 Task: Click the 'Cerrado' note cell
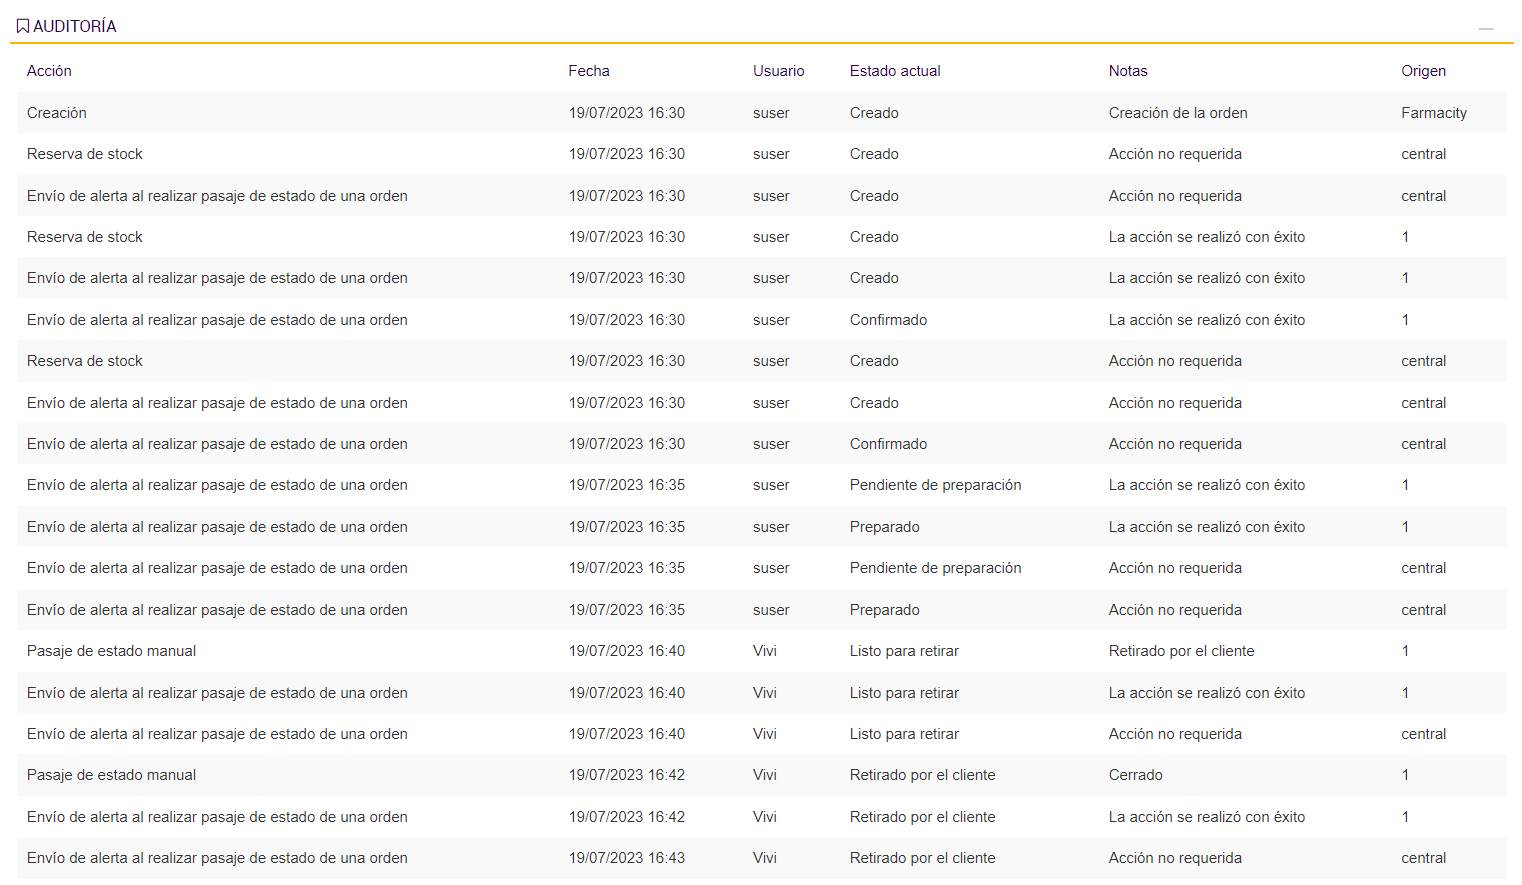(1135, 775)
